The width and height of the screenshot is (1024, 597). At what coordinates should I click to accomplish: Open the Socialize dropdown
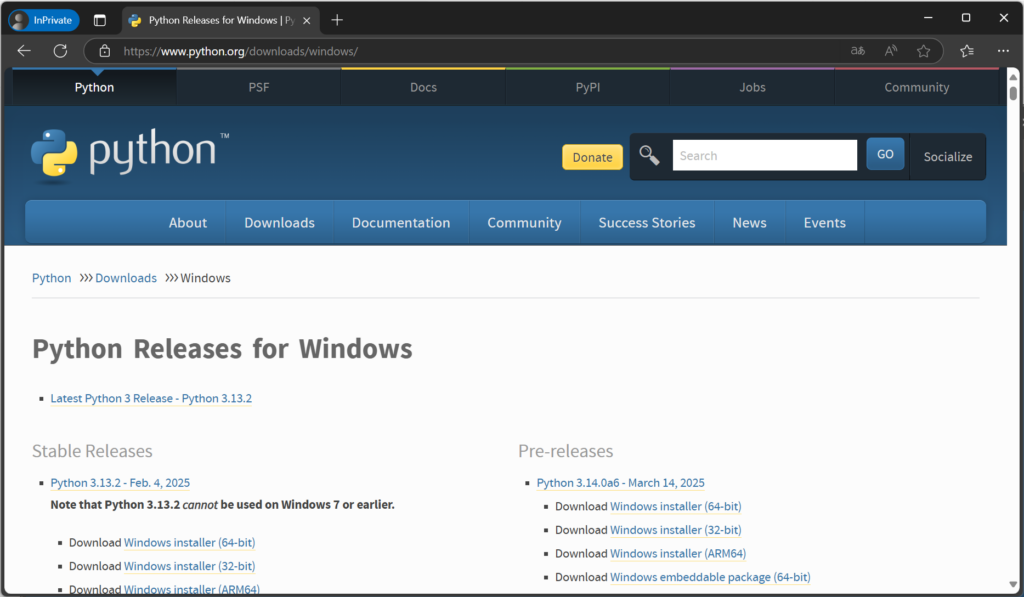947,157
